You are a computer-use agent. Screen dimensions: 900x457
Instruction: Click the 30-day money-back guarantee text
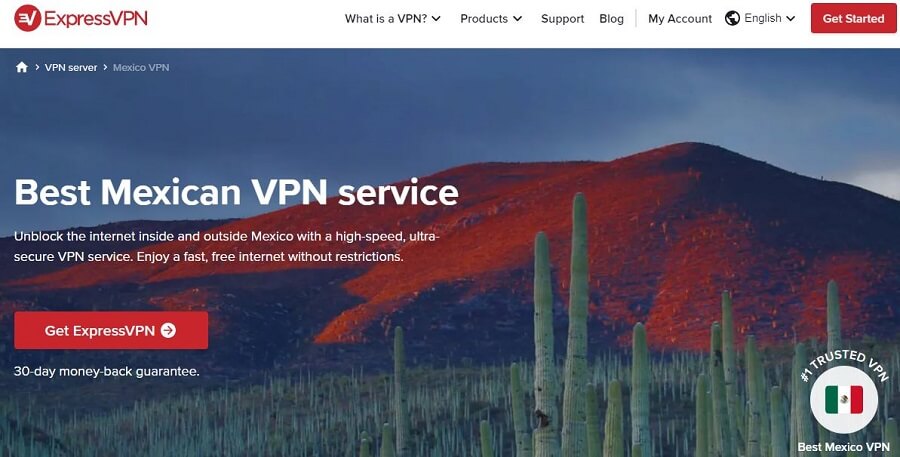[x=107, y=371]
